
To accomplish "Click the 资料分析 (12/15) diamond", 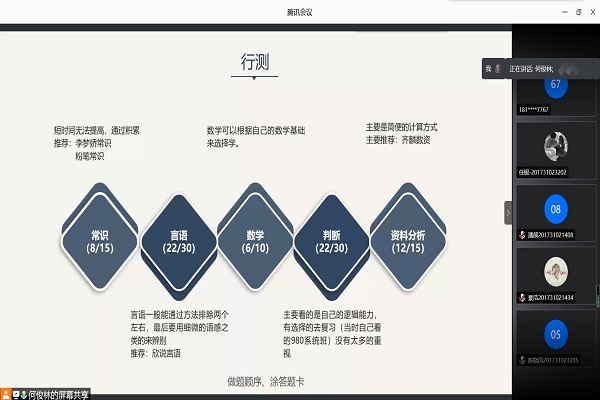I will (x=406, y=241).
